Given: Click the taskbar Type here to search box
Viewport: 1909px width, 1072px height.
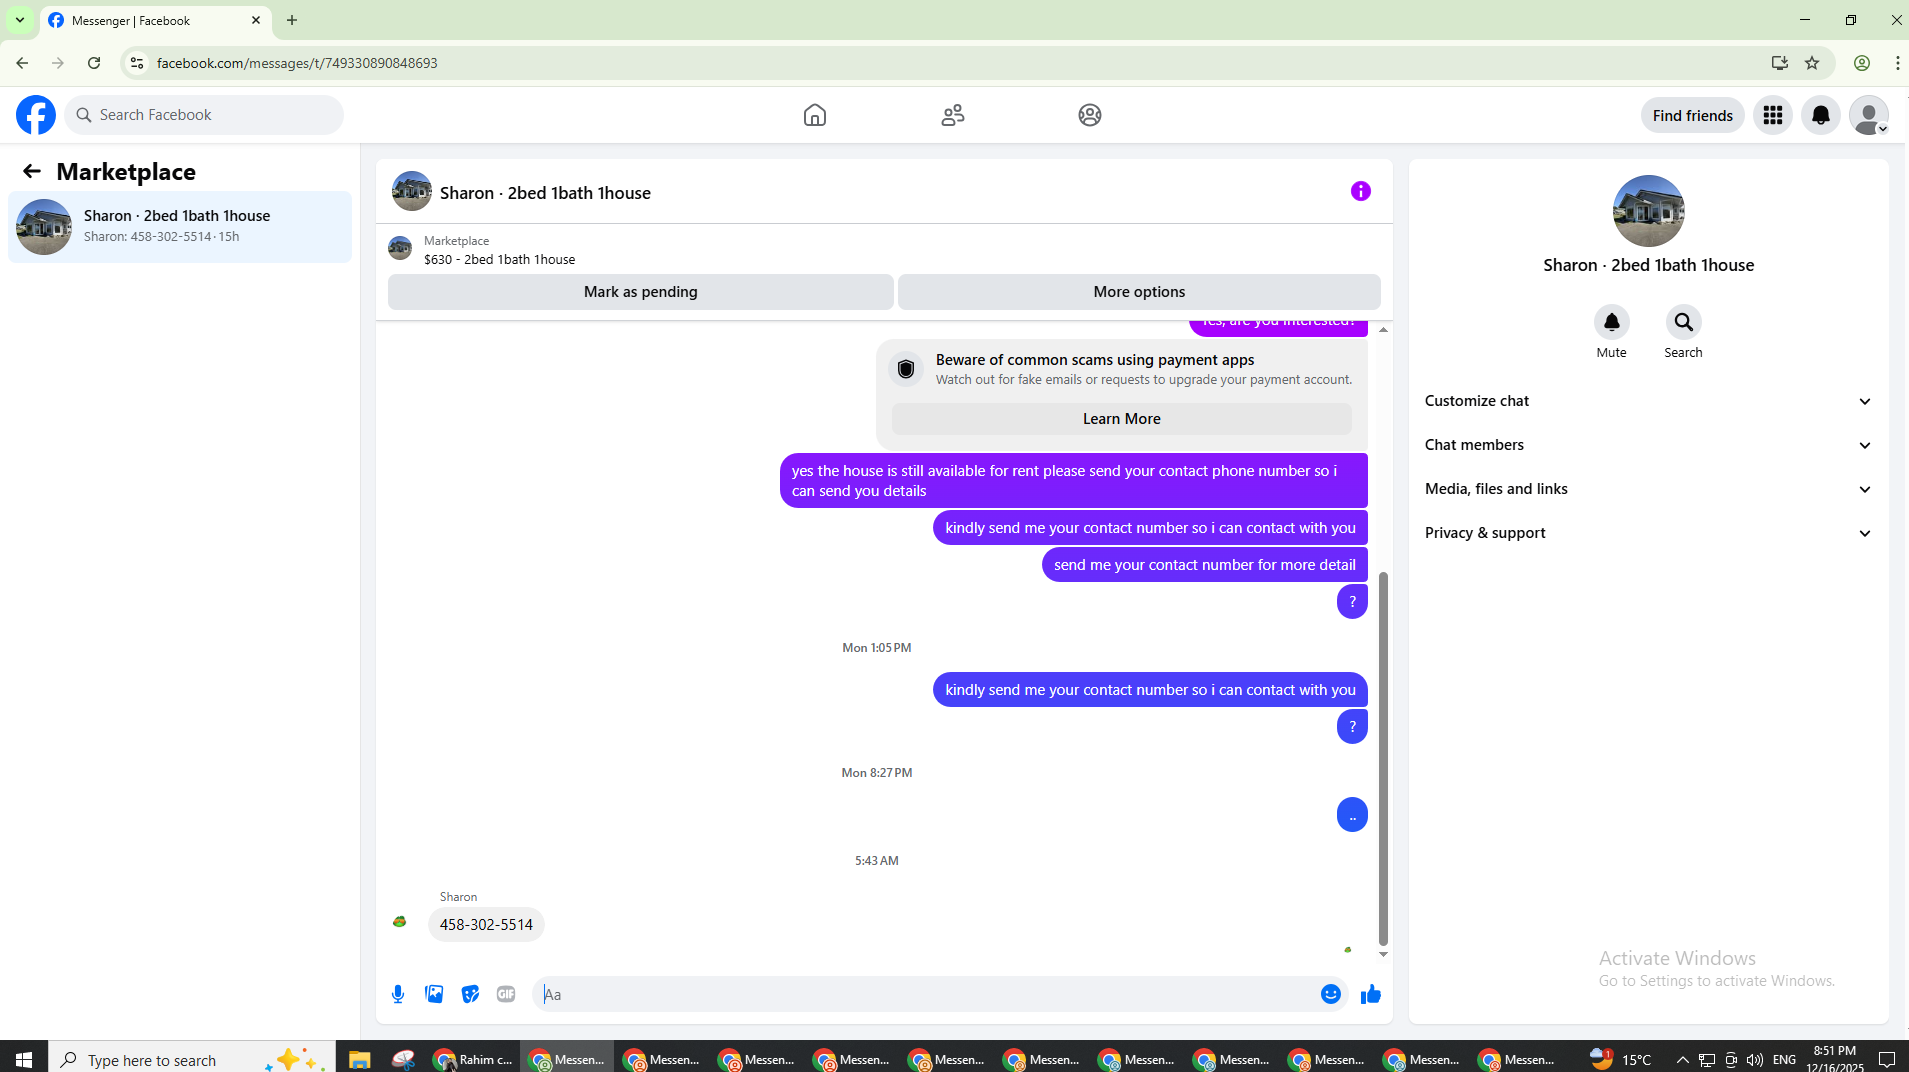Looking at the screenshot, I should [x=192, y=1059].
